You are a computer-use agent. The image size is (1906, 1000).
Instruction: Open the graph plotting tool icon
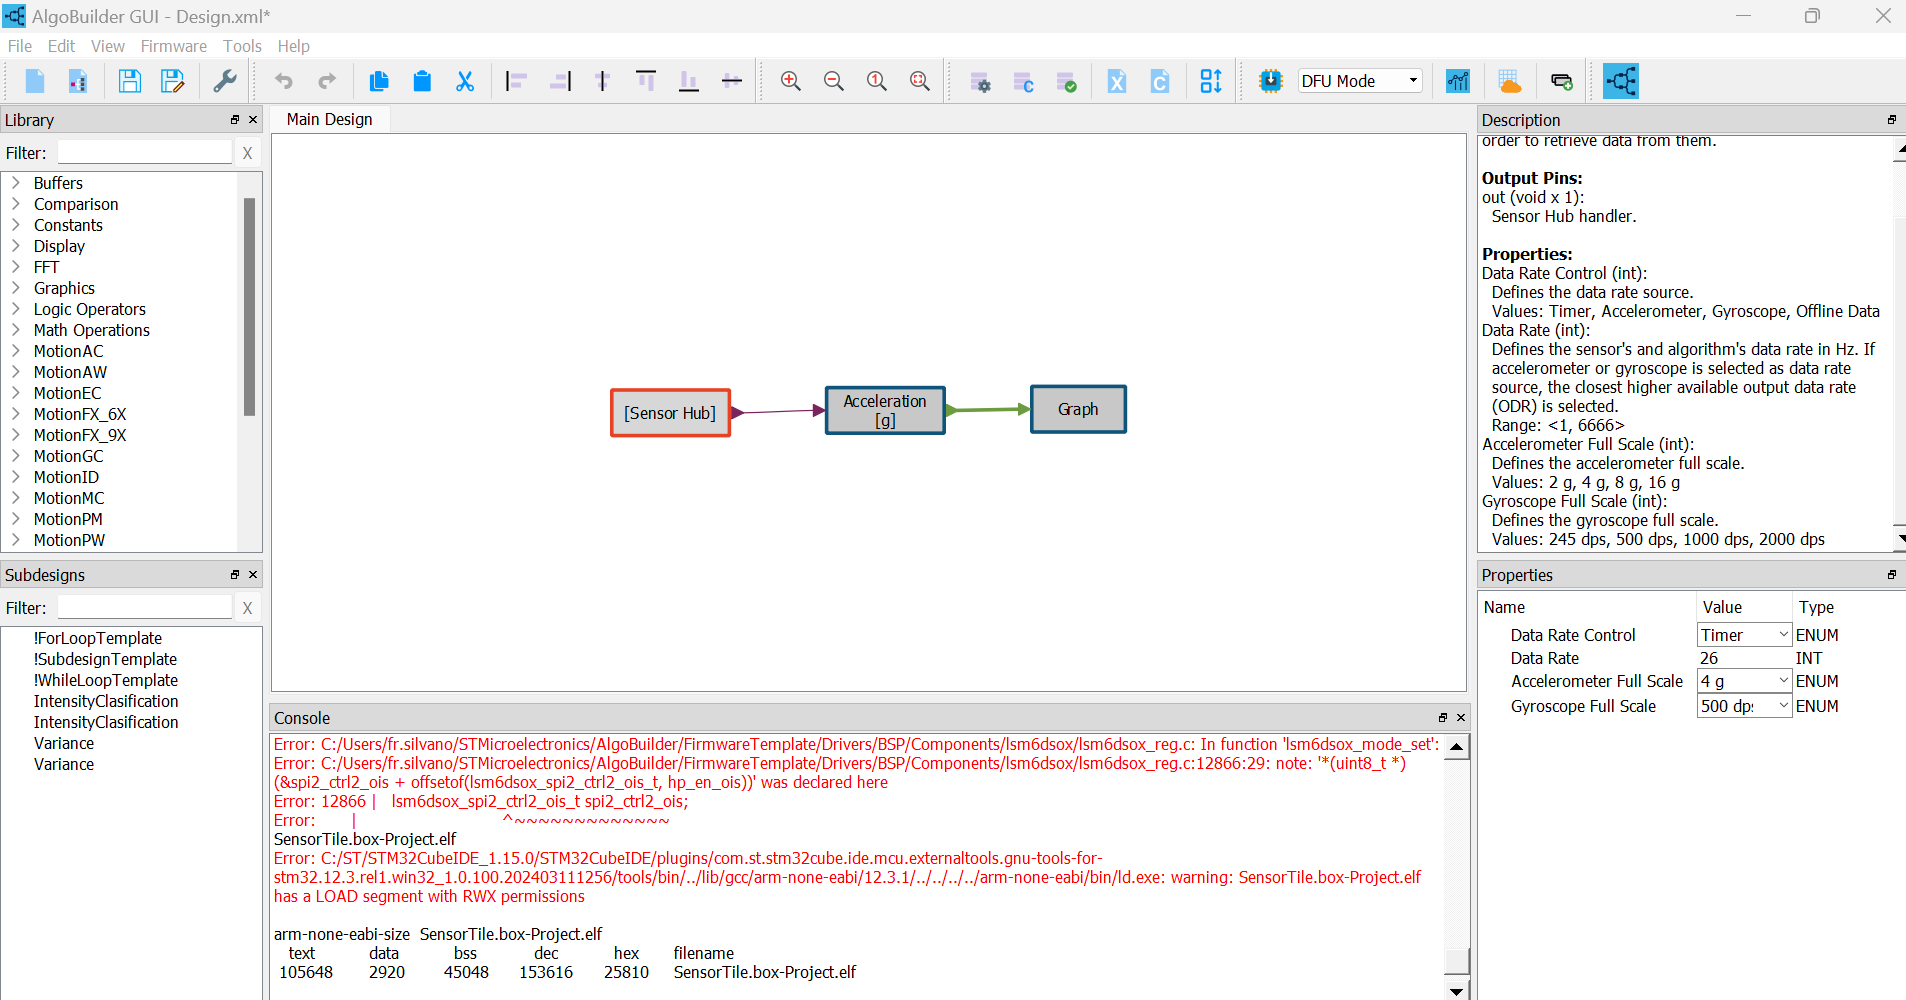point(1458,81)
